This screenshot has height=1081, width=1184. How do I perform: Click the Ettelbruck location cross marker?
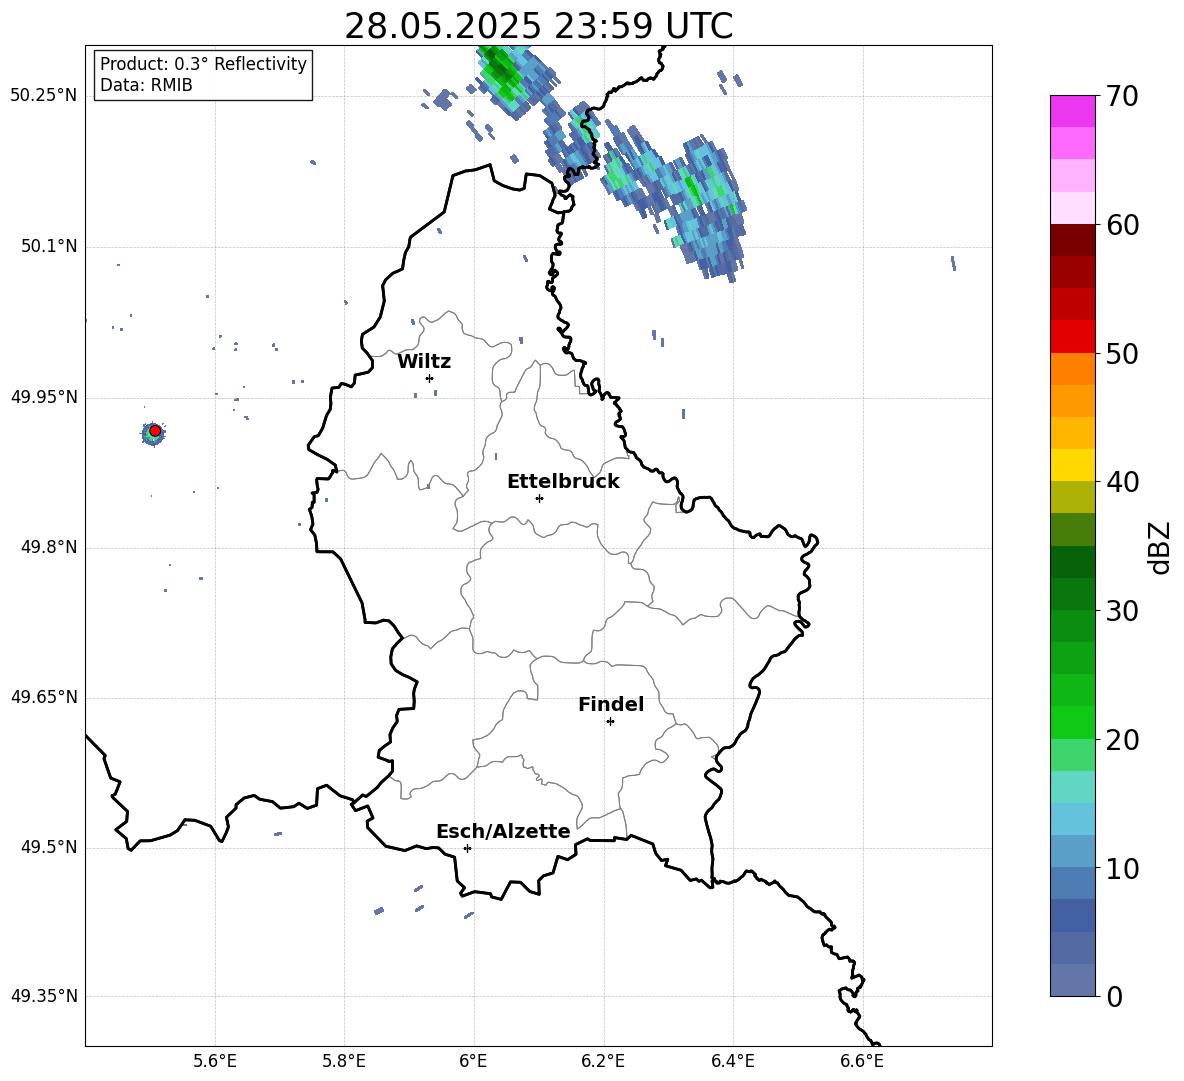pyautogui.click(x=539, y=498)
